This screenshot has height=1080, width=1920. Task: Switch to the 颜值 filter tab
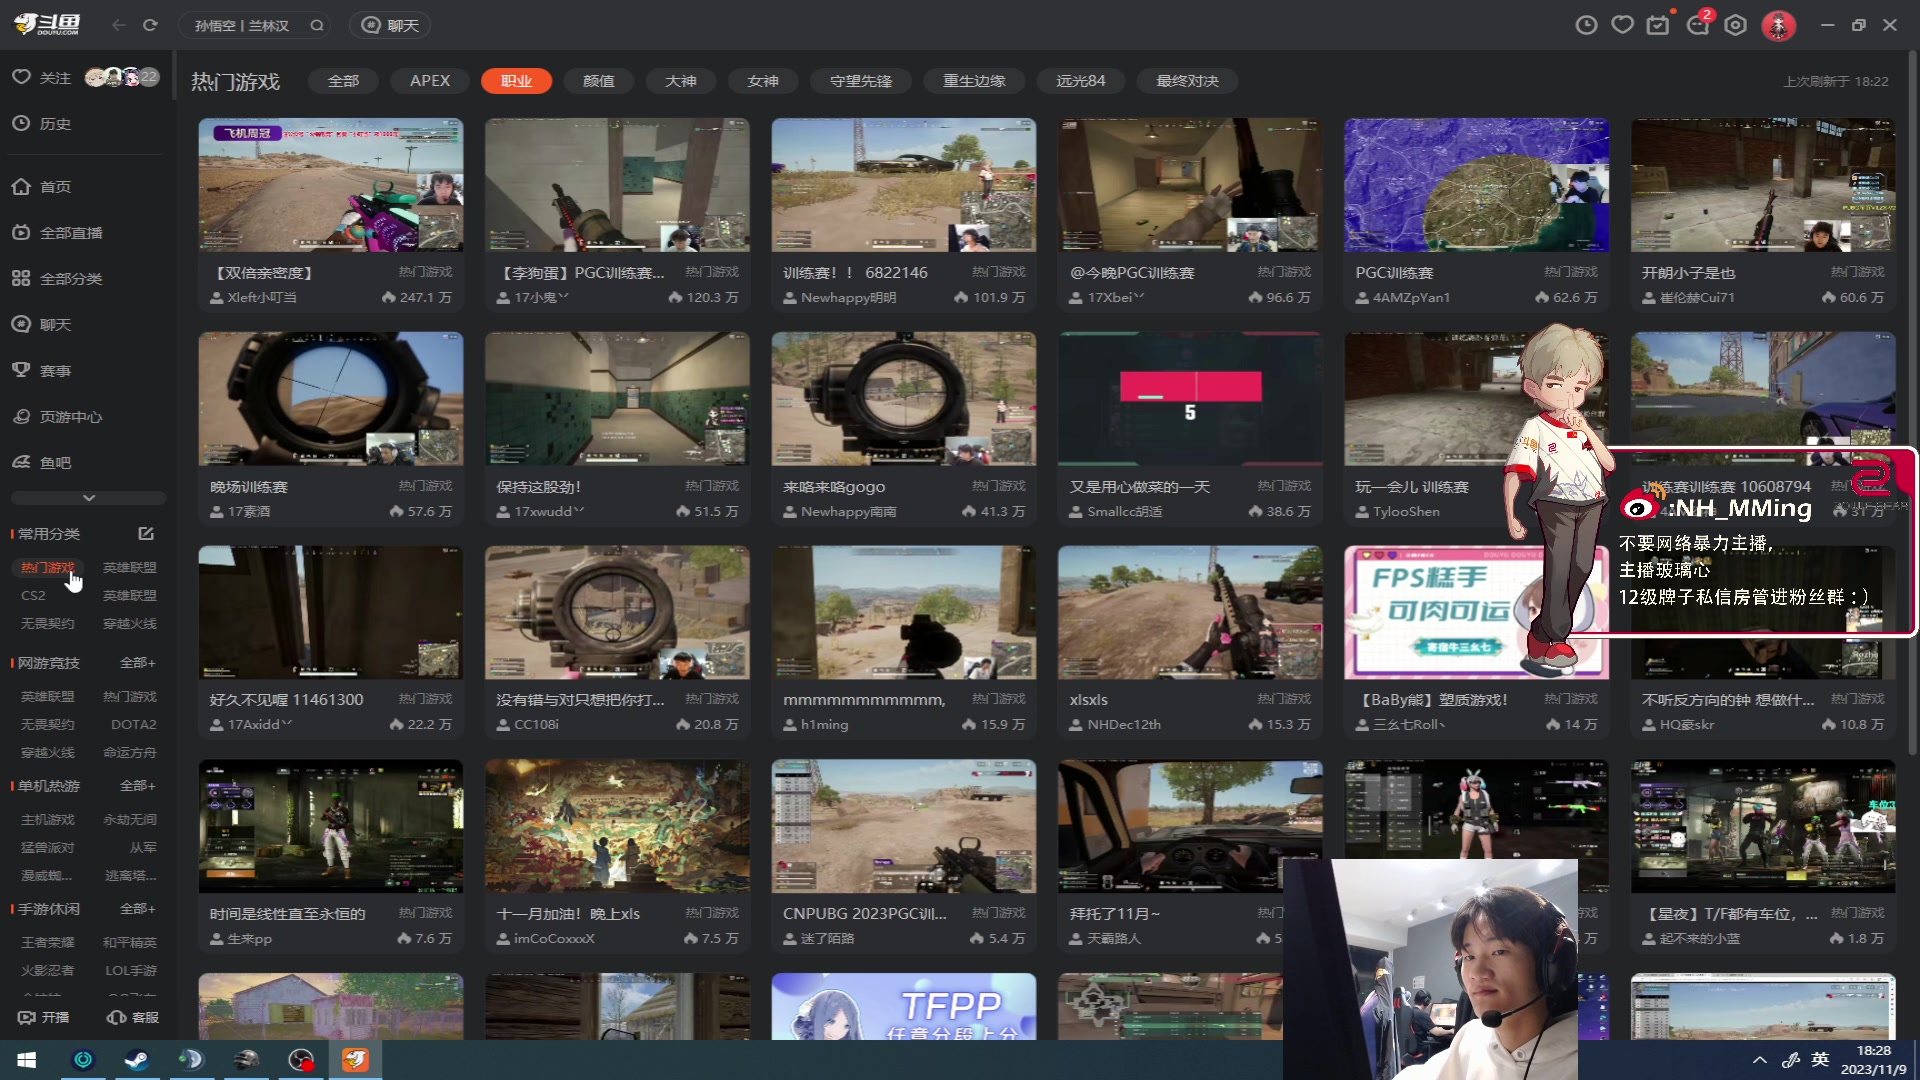point(599,81)
